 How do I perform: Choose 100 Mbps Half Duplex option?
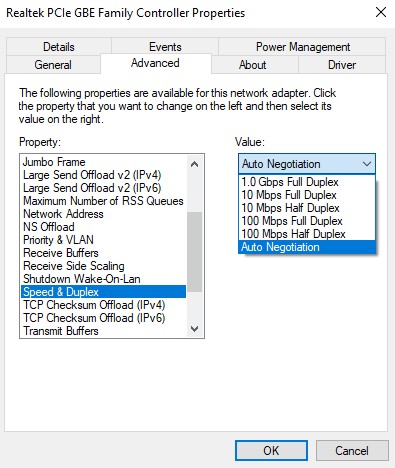(307, 234)
